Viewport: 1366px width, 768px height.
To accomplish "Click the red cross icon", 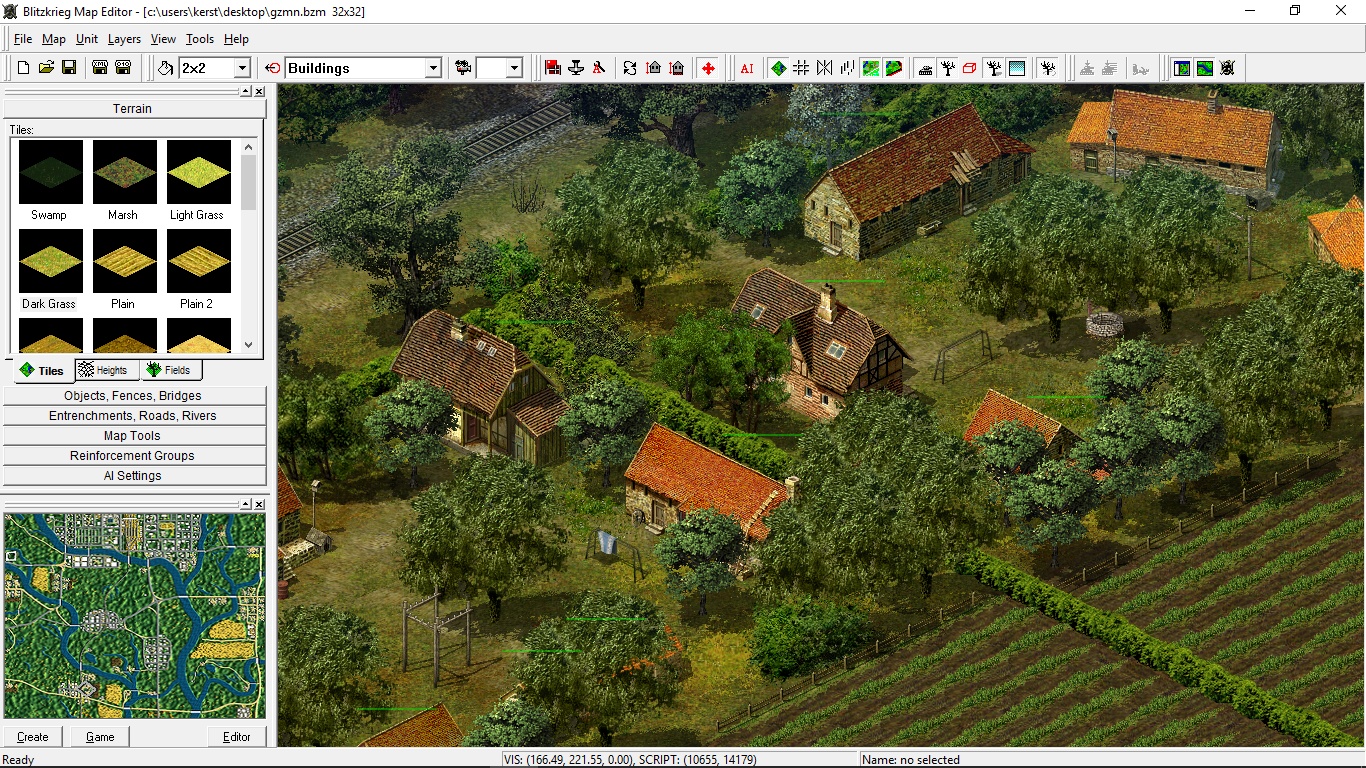I will 708,68.
